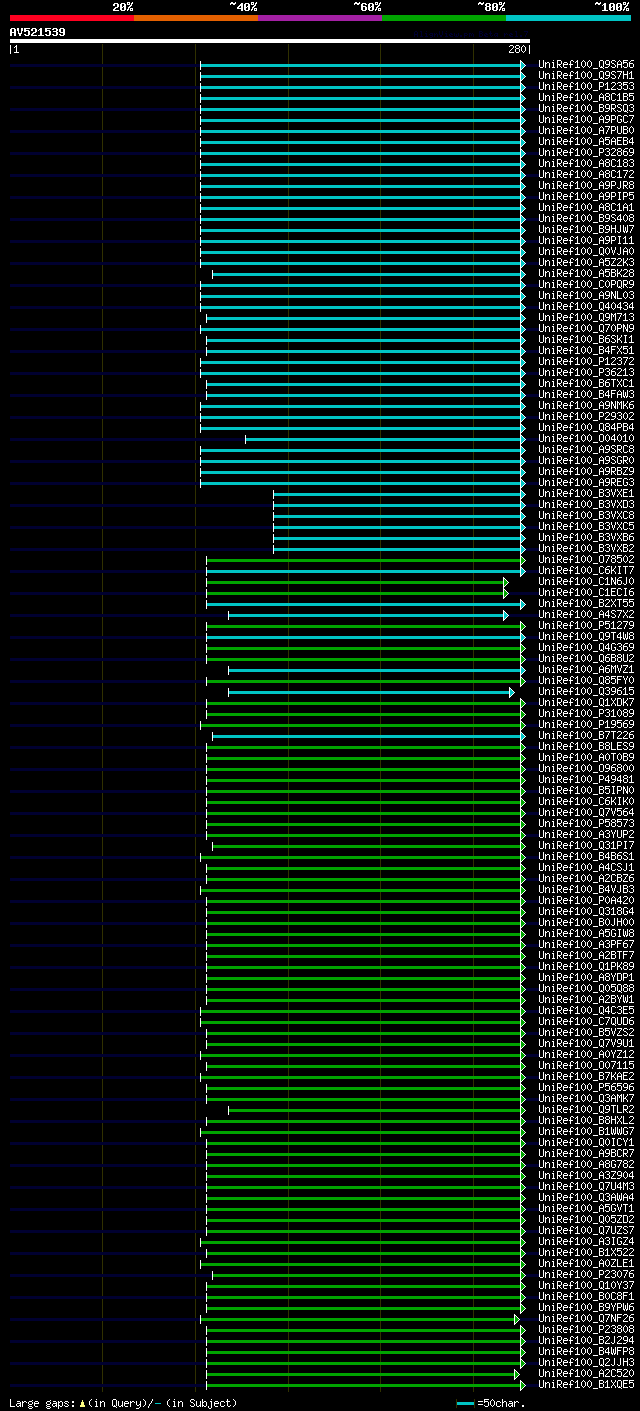Select label UniRef100_Q39615
The image size is (640, 1411).
586,691
